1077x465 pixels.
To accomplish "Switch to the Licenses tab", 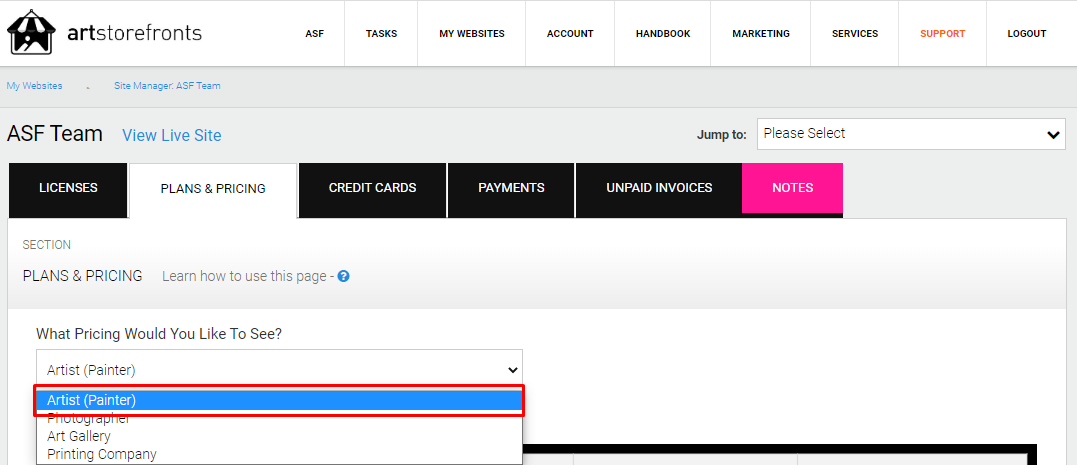I will (68, 188).
